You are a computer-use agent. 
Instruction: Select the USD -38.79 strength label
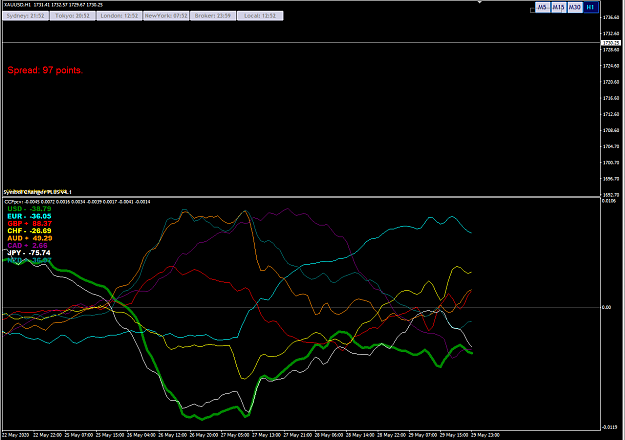(x=29, y=209)
